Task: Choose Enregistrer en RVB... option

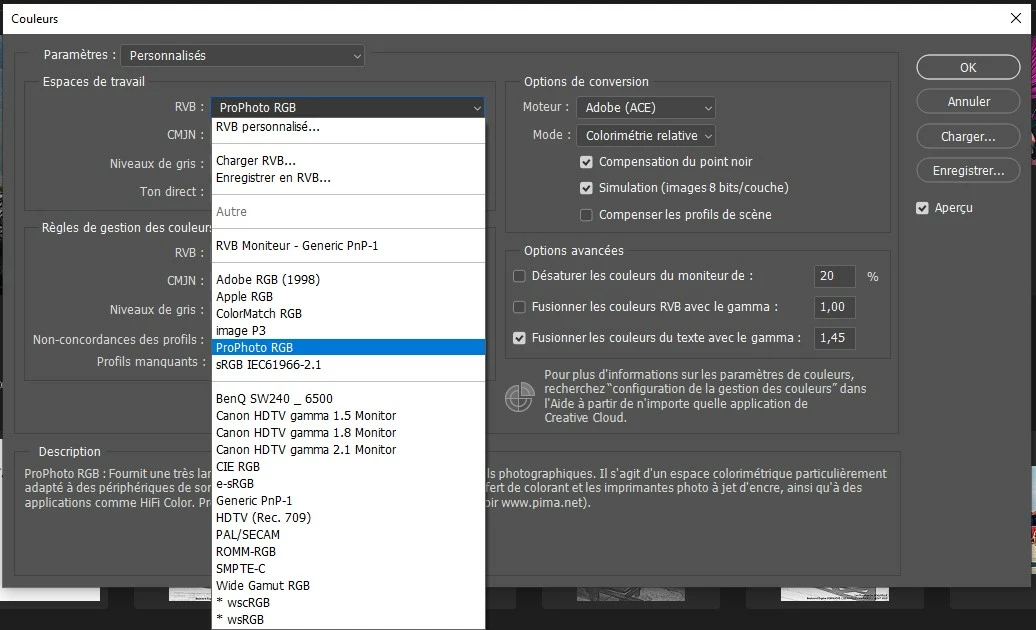Action: 348,178
